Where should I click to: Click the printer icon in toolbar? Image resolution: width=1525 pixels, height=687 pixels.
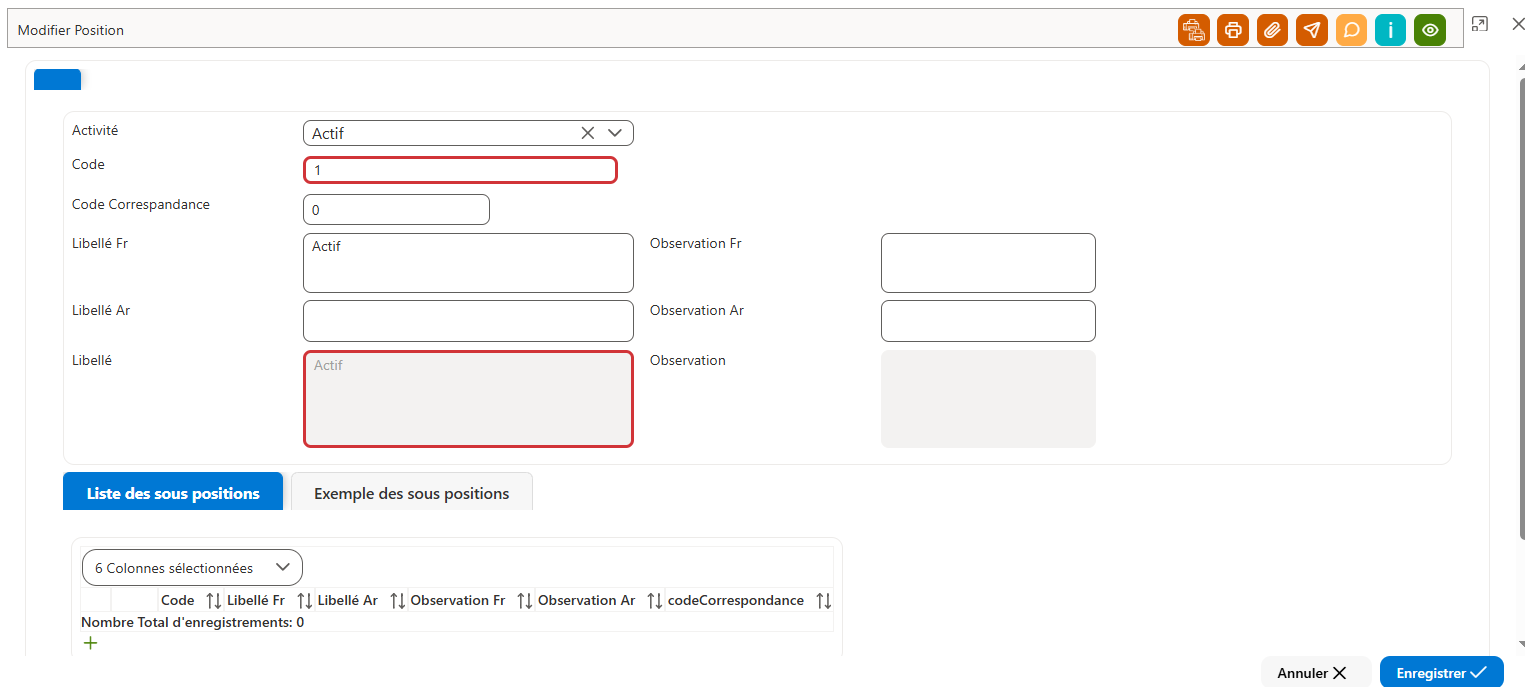[x=1233, y=30]
